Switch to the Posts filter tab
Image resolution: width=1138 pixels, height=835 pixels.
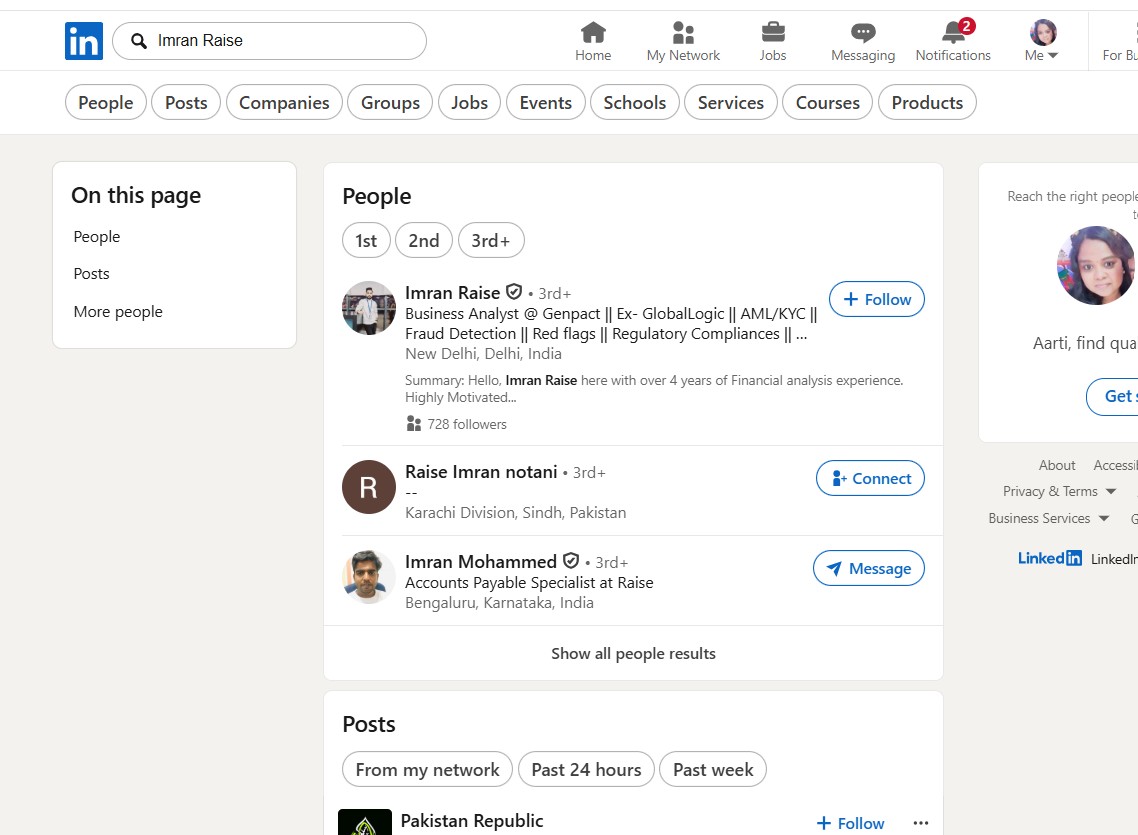[186, 102]
